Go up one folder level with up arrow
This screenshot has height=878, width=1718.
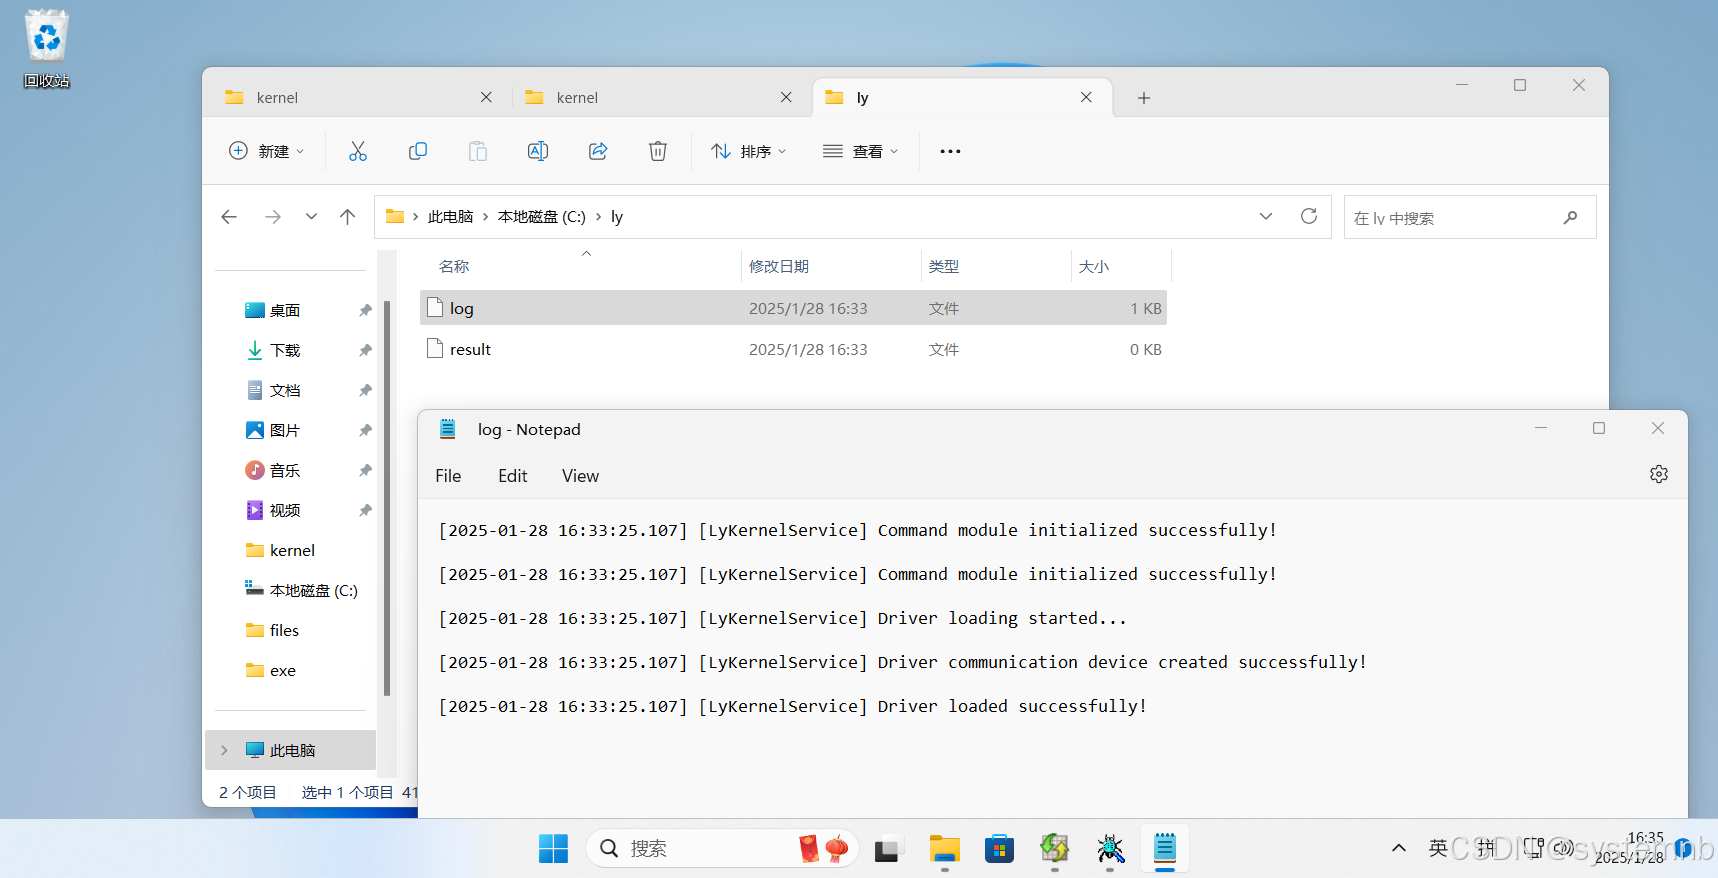pos(347,217)
